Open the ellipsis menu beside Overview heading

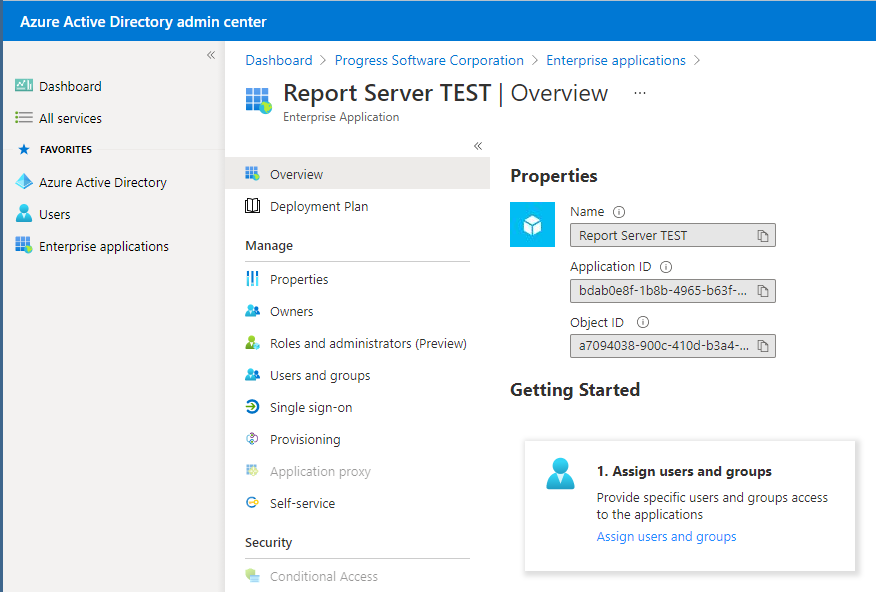pyautogui.click(x=639, y=95)
